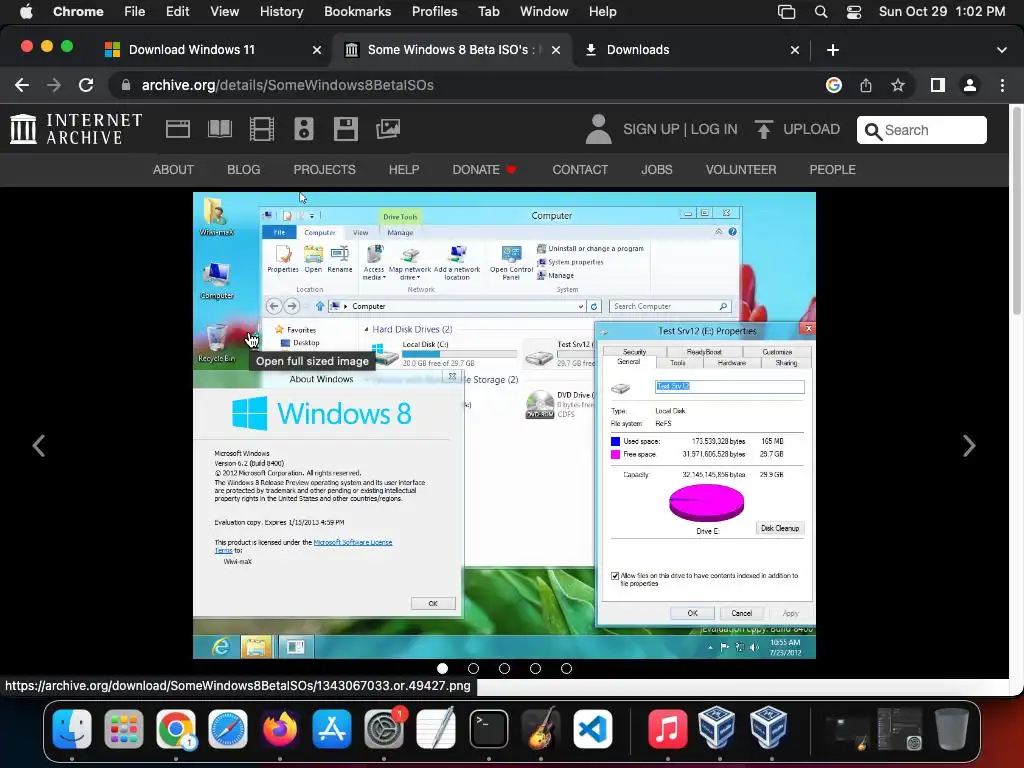Image resolution: width=1024 pixels, height=768 pixels.
Task: Click the browser forward arrow
Action: 54,85
